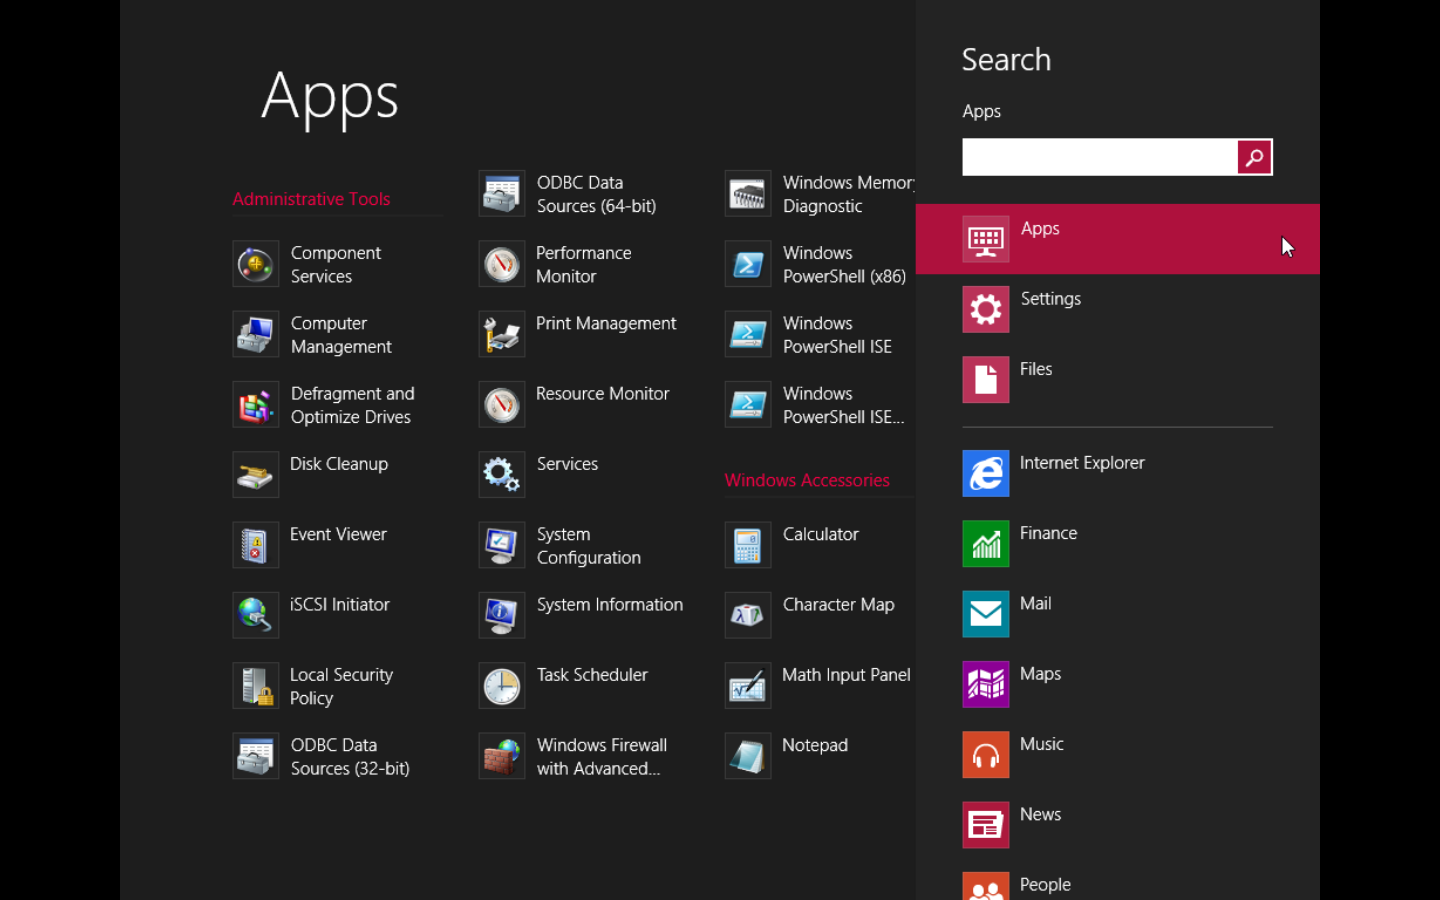
Task: Start Disk Cleanup icon
Action: coord(256,475)
